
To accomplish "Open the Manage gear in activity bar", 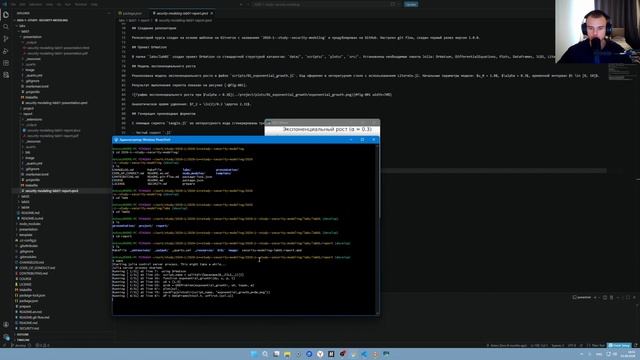I will [6, 337].
